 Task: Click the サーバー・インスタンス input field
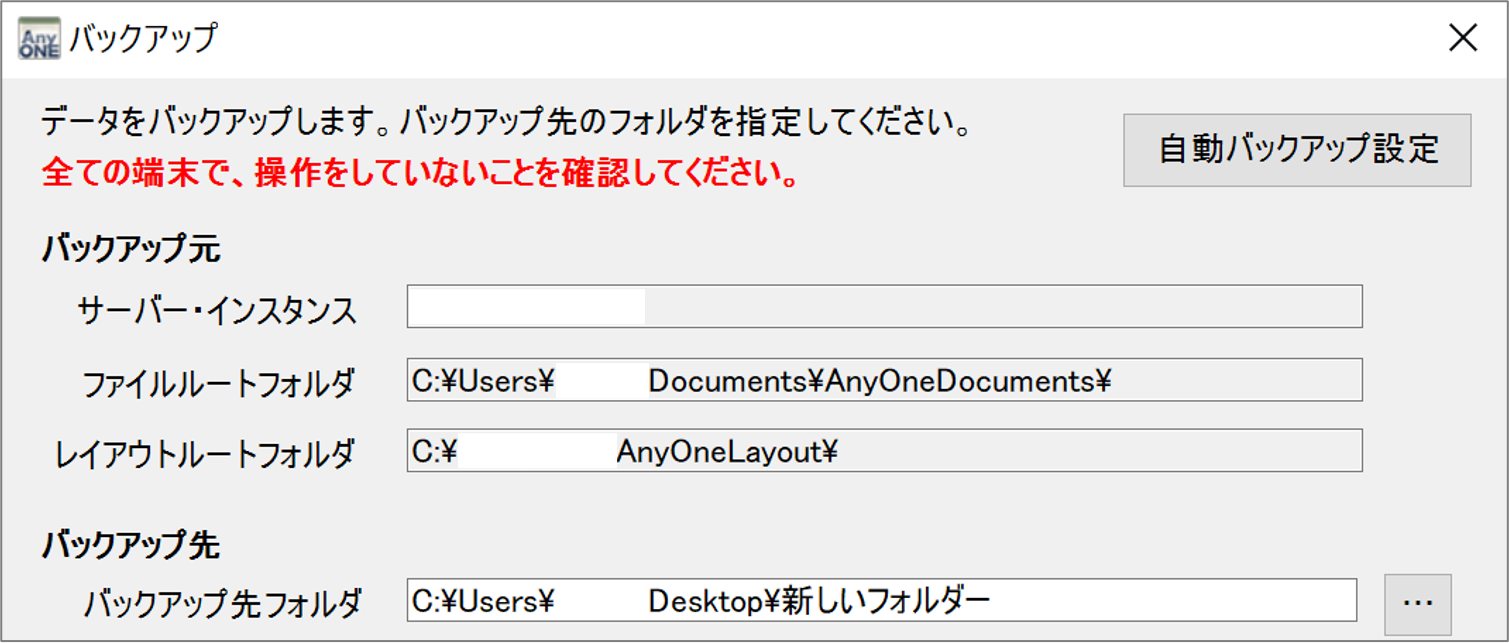pyautogui.click(x=885, y=307)
